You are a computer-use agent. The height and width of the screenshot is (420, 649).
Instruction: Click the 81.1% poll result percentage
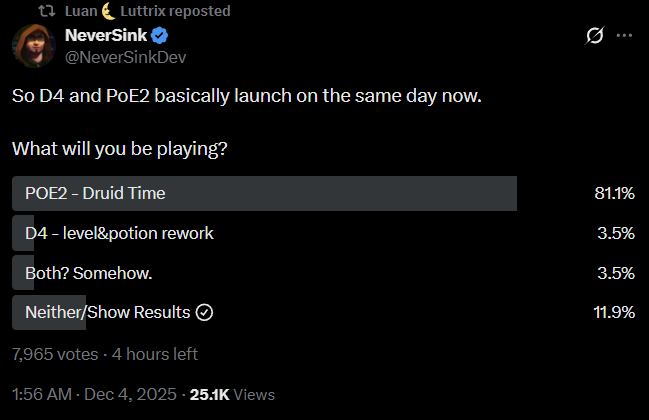615,194
